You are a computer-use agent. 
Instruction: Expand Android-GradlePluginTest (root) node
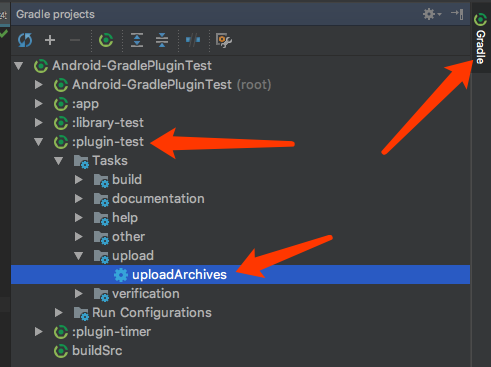pos(39,85)
